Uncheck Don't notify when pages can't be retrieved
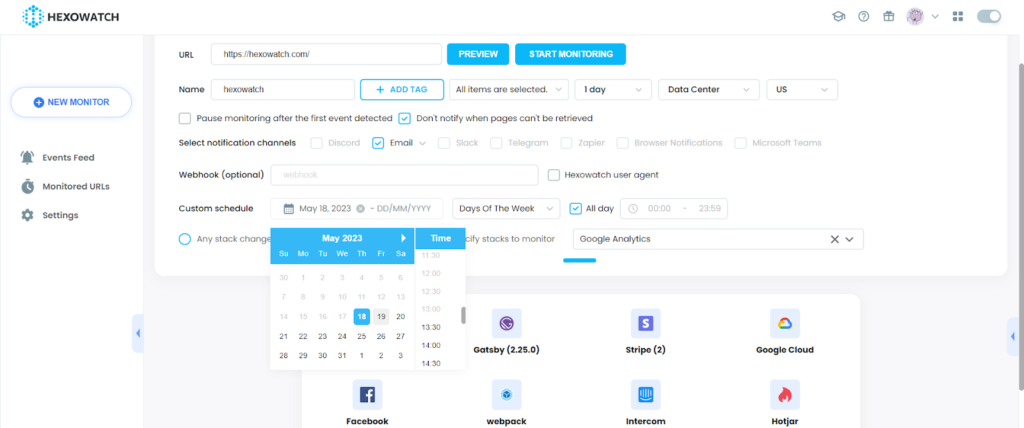This screenshot has height=428, width=1024. click(x=405, y=118)
